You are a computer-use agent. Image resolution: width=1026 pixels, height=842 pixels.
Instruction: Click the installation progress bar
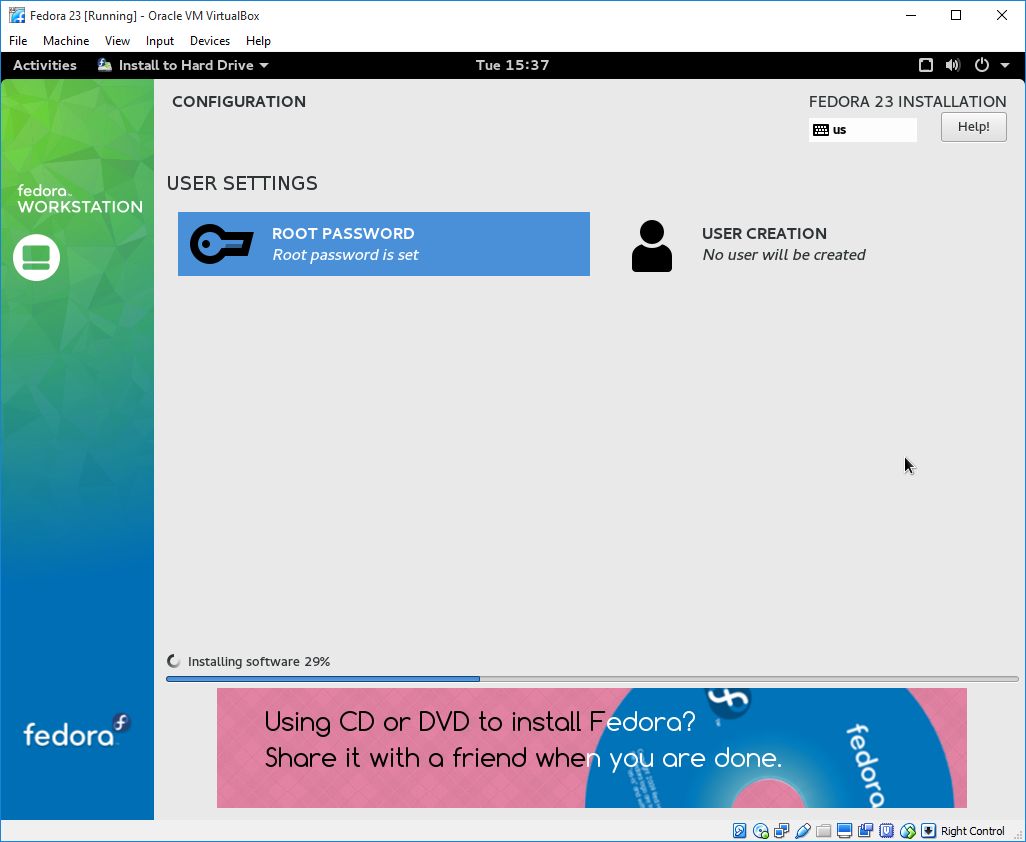pyautogui.click(x=592, y=679)
